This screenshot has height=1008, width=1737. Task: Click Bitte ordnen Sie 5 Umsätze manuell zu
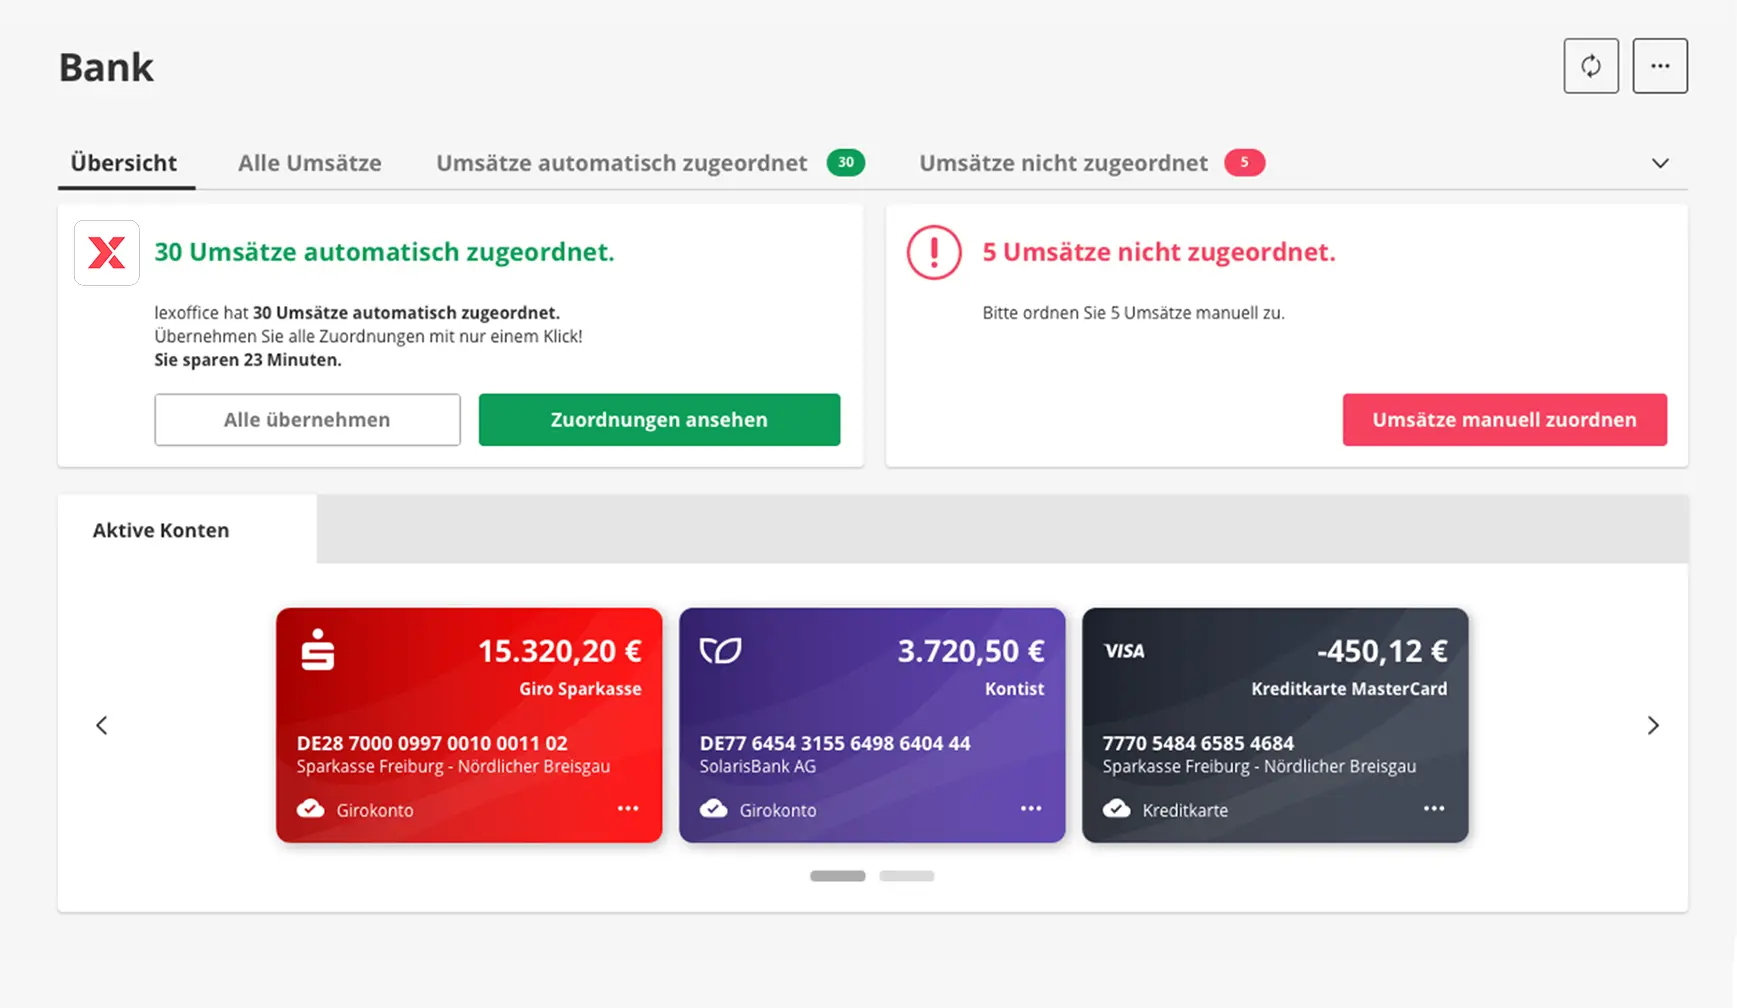click(1133, 313)
